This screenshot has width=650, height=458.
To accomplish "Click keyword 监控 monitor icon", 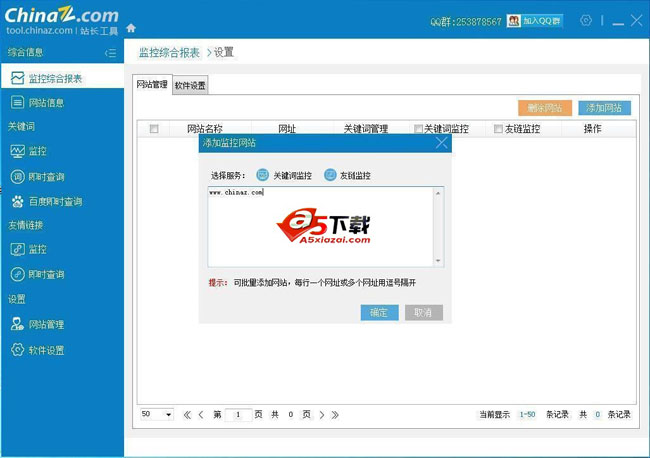I will pyautogui.click(x=17, y=151).
